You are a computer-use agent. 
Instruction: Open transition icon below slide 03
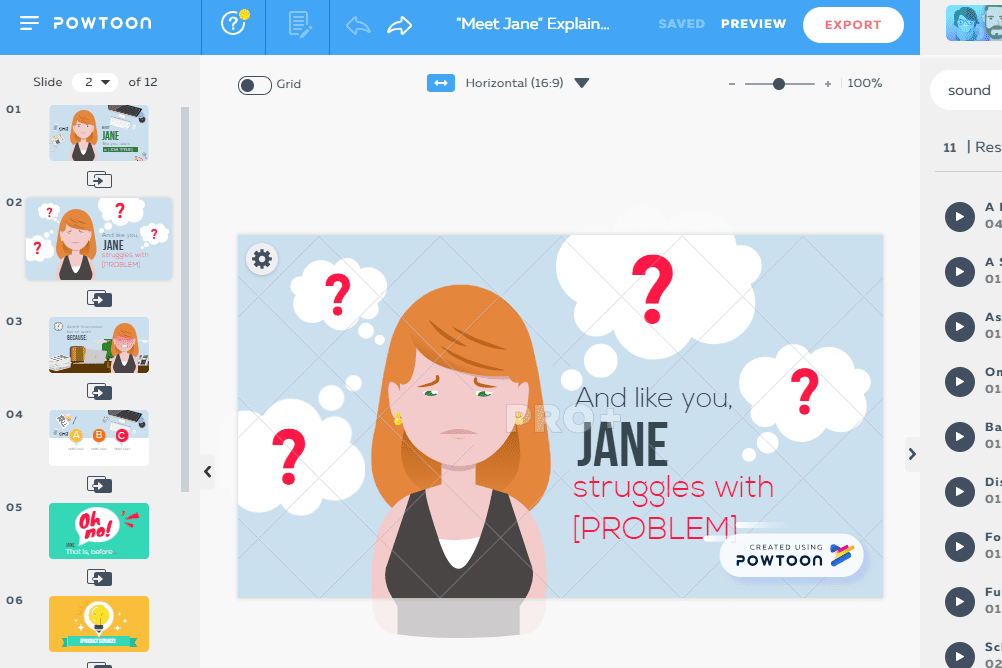(99, 391)
